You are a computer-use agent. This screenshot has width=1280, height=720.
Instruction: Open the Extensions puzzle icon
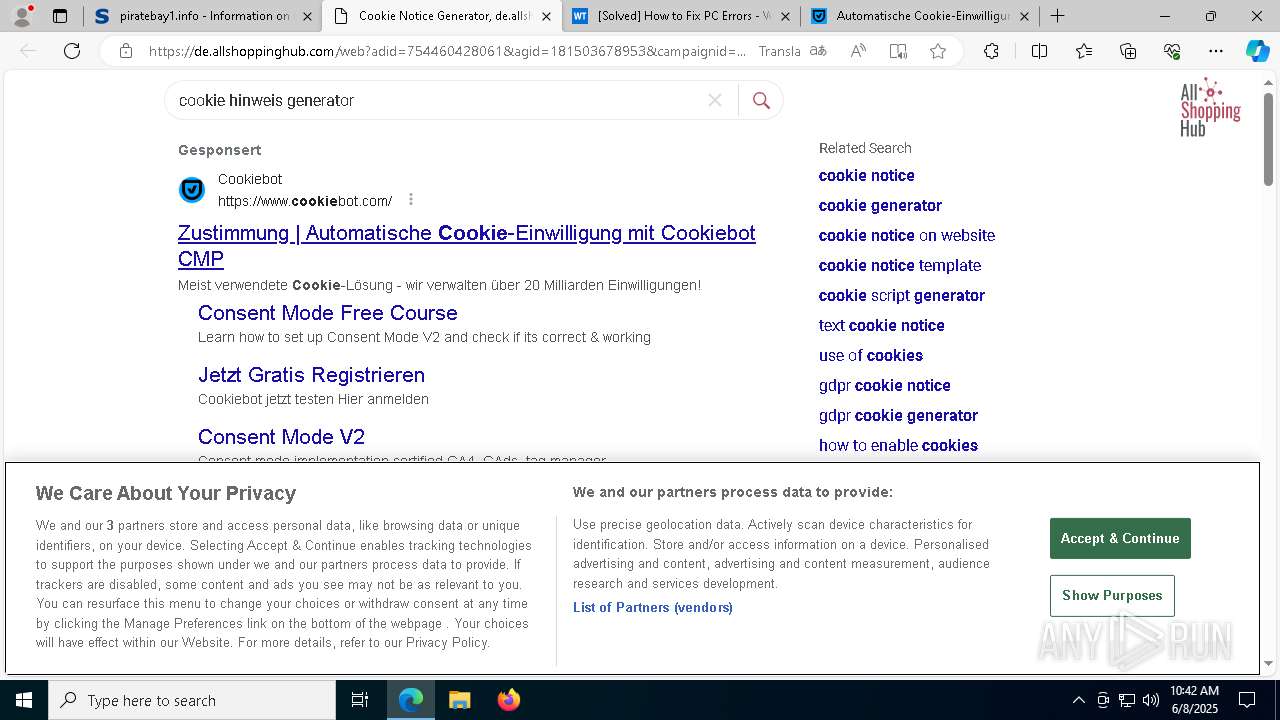(x=991, y=51)
